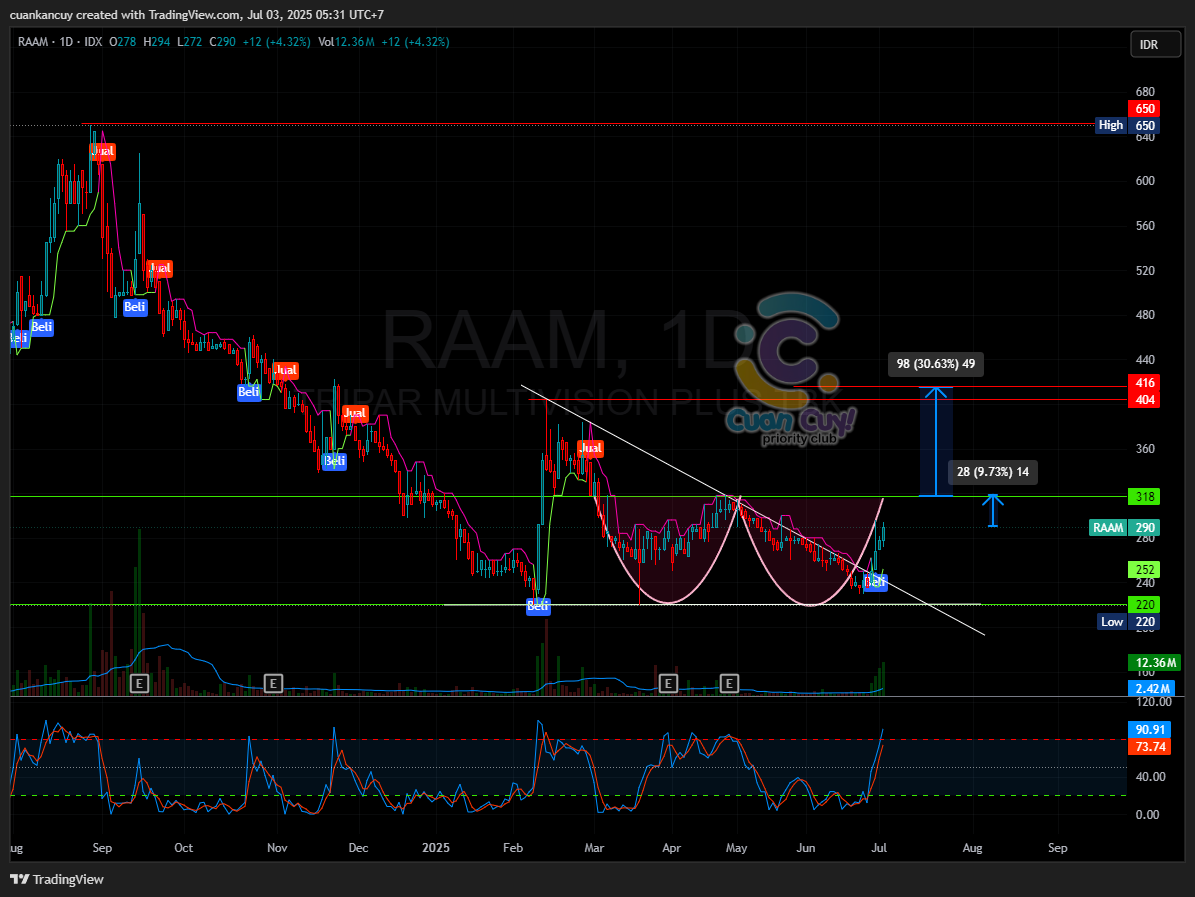
Task: Select the High 650 label on the price scale
Action: pyautogui.click(x=1127, y=125)
